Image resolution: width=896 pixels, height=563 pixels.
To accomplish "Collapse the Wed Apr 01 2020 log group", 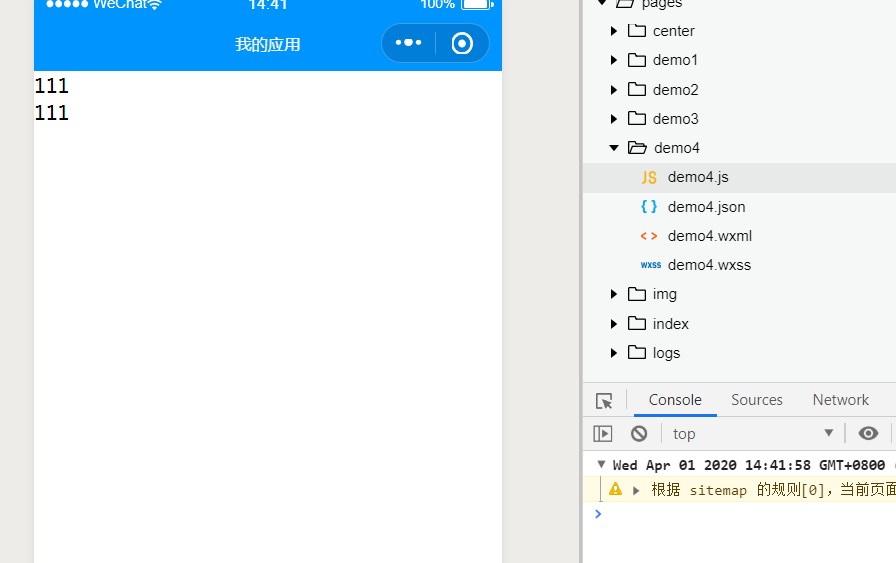I will click(x=601, y=465).
